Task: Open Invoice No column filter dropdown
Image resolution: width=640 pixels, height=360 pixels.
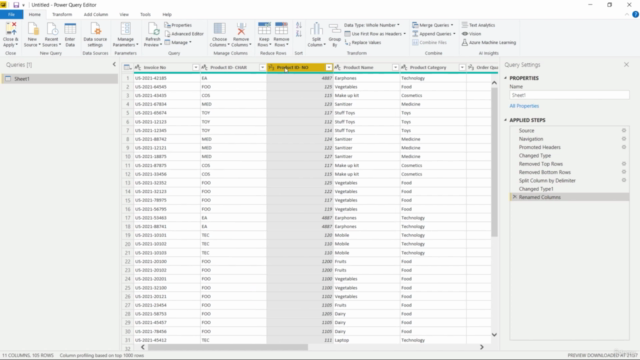Action: pos(196,67)
